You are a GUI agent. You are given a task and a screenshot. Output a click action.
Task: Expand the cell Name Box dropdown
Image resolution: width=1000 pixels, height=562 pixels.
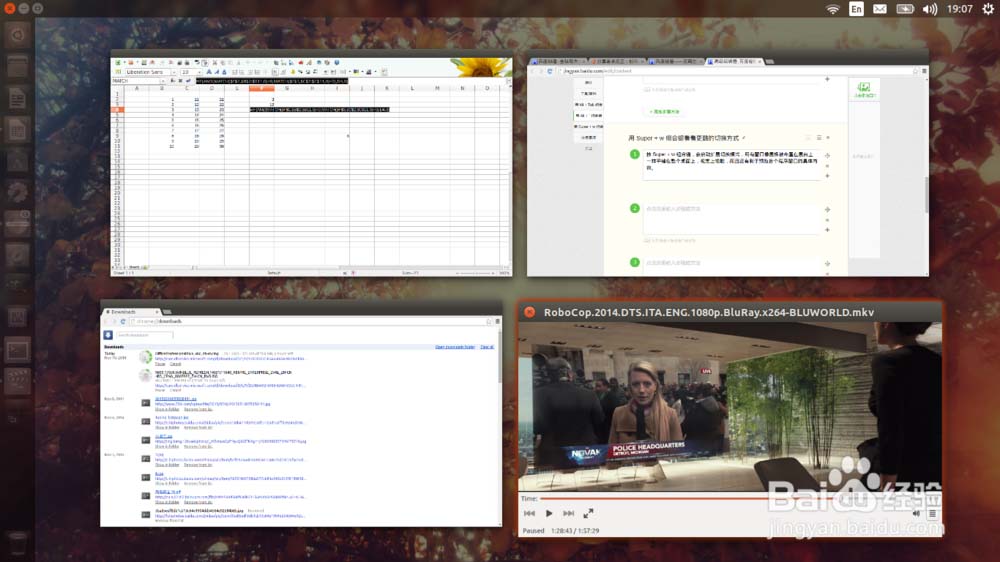pos(163,81)
